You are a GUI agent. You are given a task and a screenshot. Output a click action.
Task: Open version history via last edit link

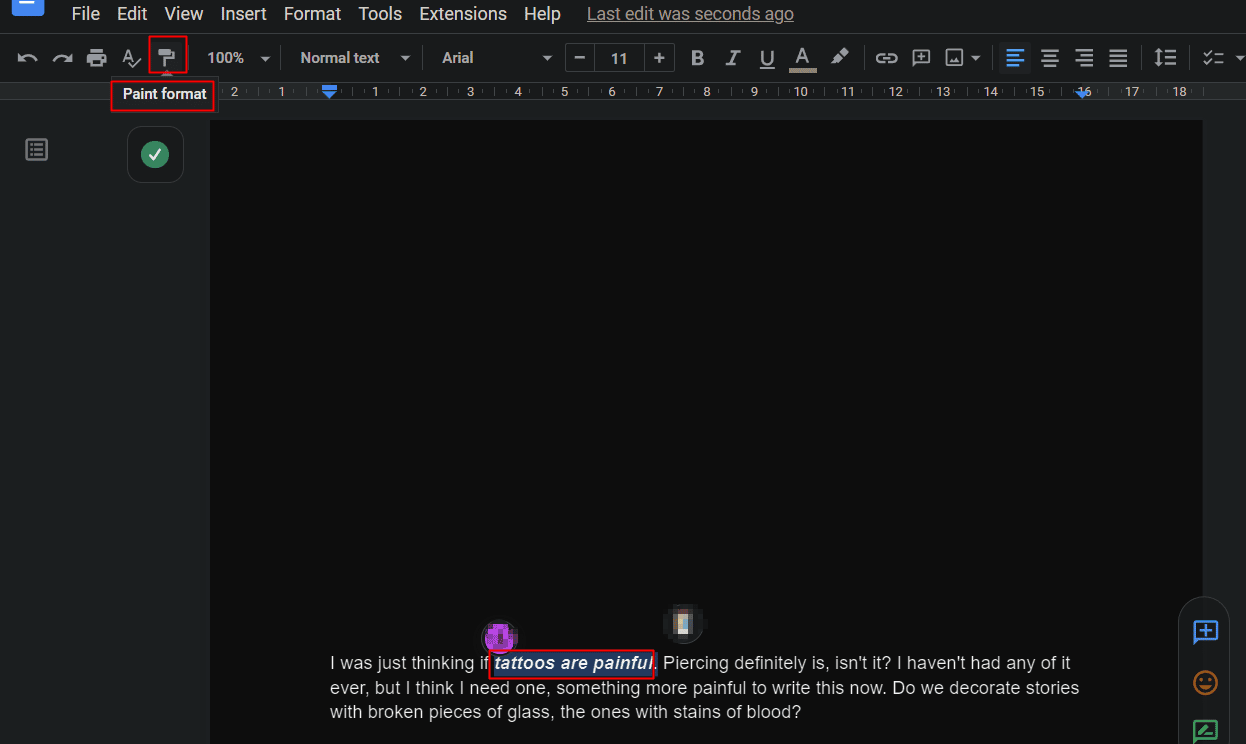pyautogui.click(x=690, y=14)
